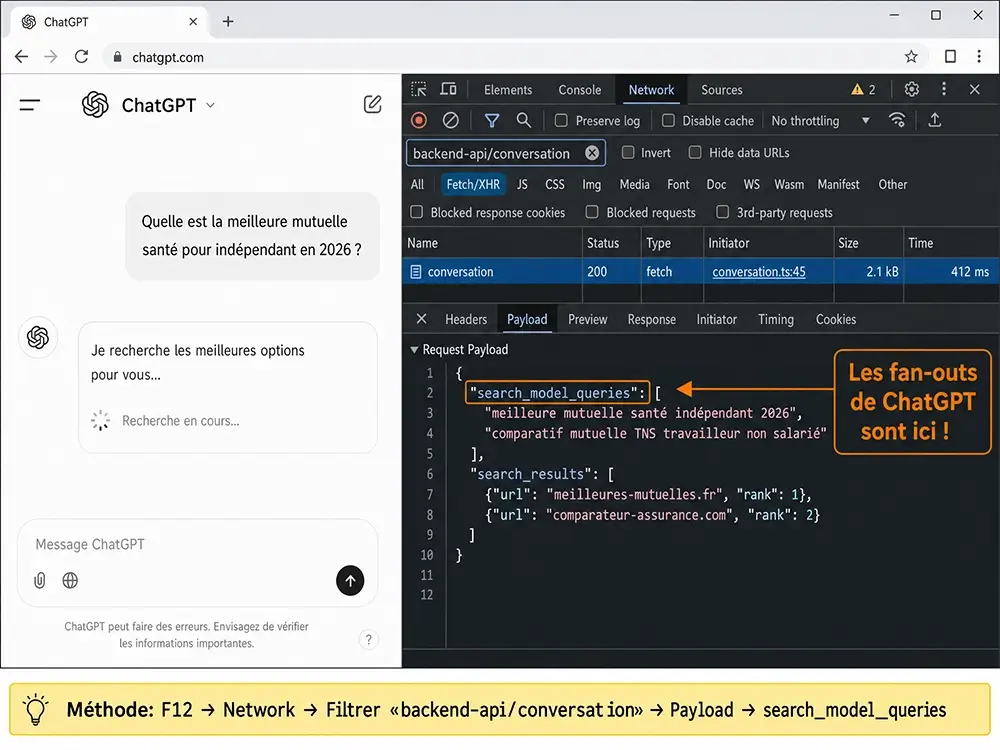Go forward in the browser
Image resolution: width=1000 pixels, height=750 pixels.
coord(51,57)
